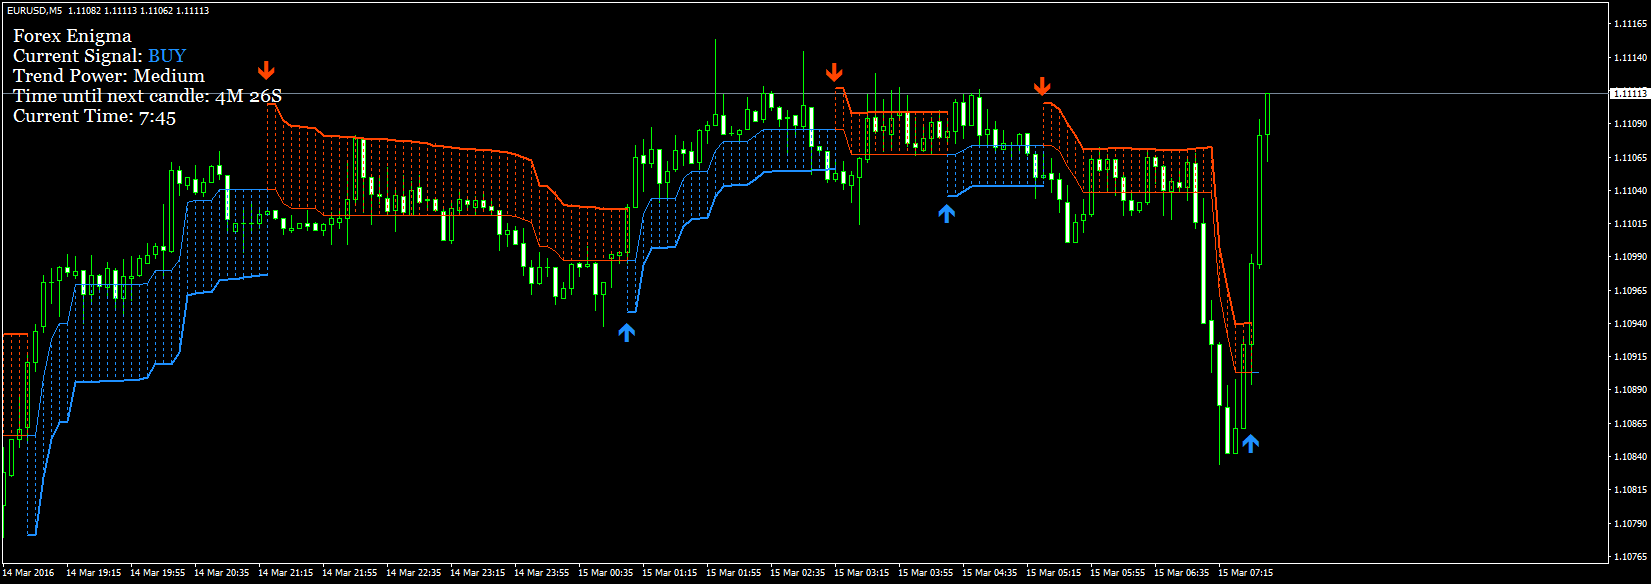Click the 1.11140 price axis label

[x=1630, y=58]
